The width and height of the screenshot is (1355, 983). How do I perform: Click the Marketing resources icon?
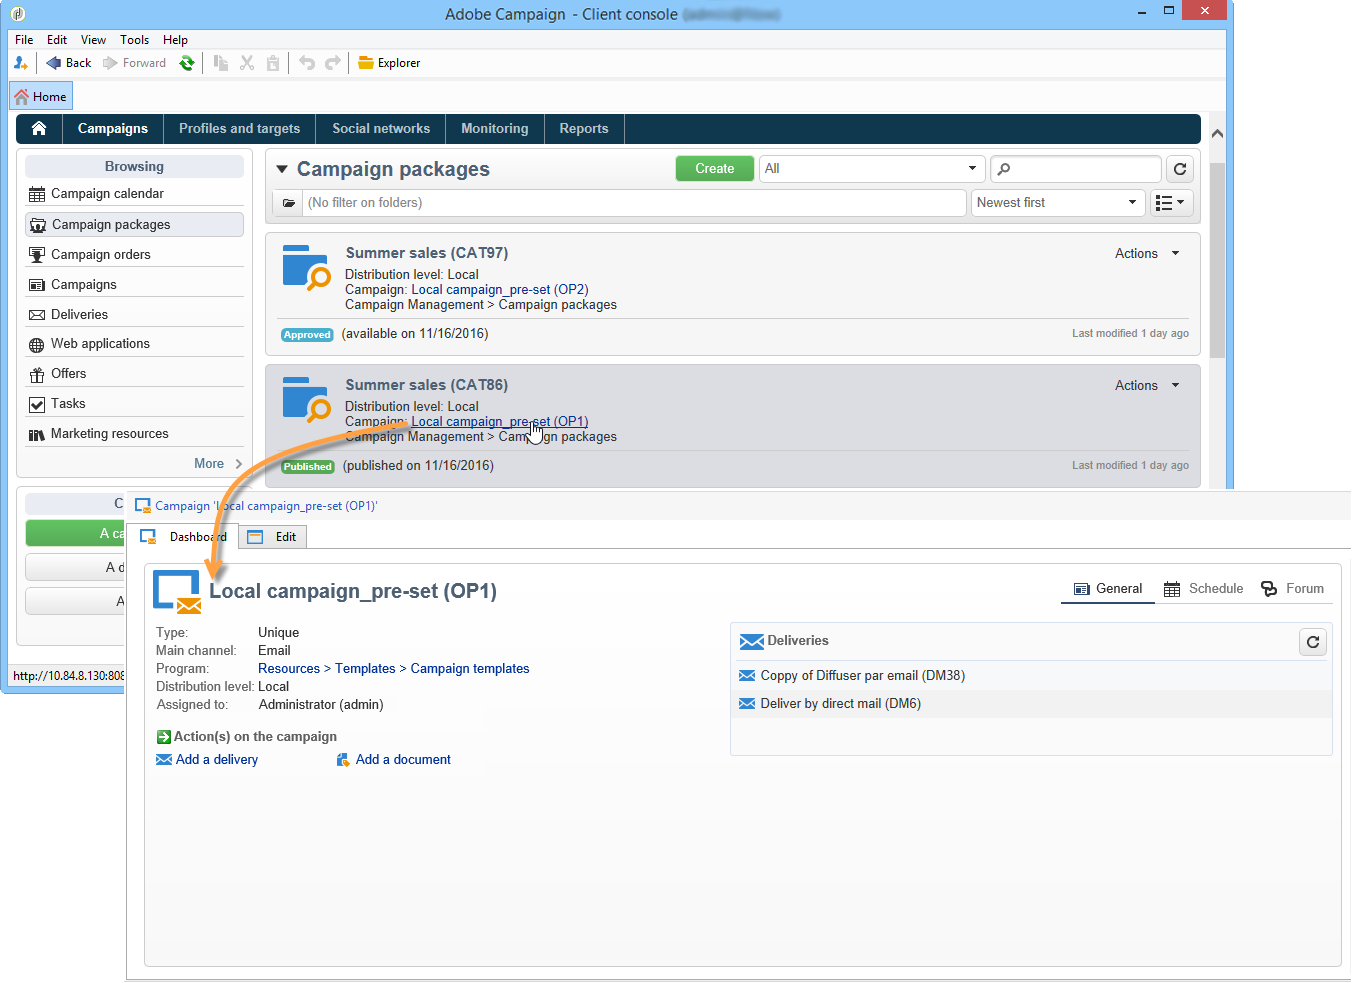(37, 434)
